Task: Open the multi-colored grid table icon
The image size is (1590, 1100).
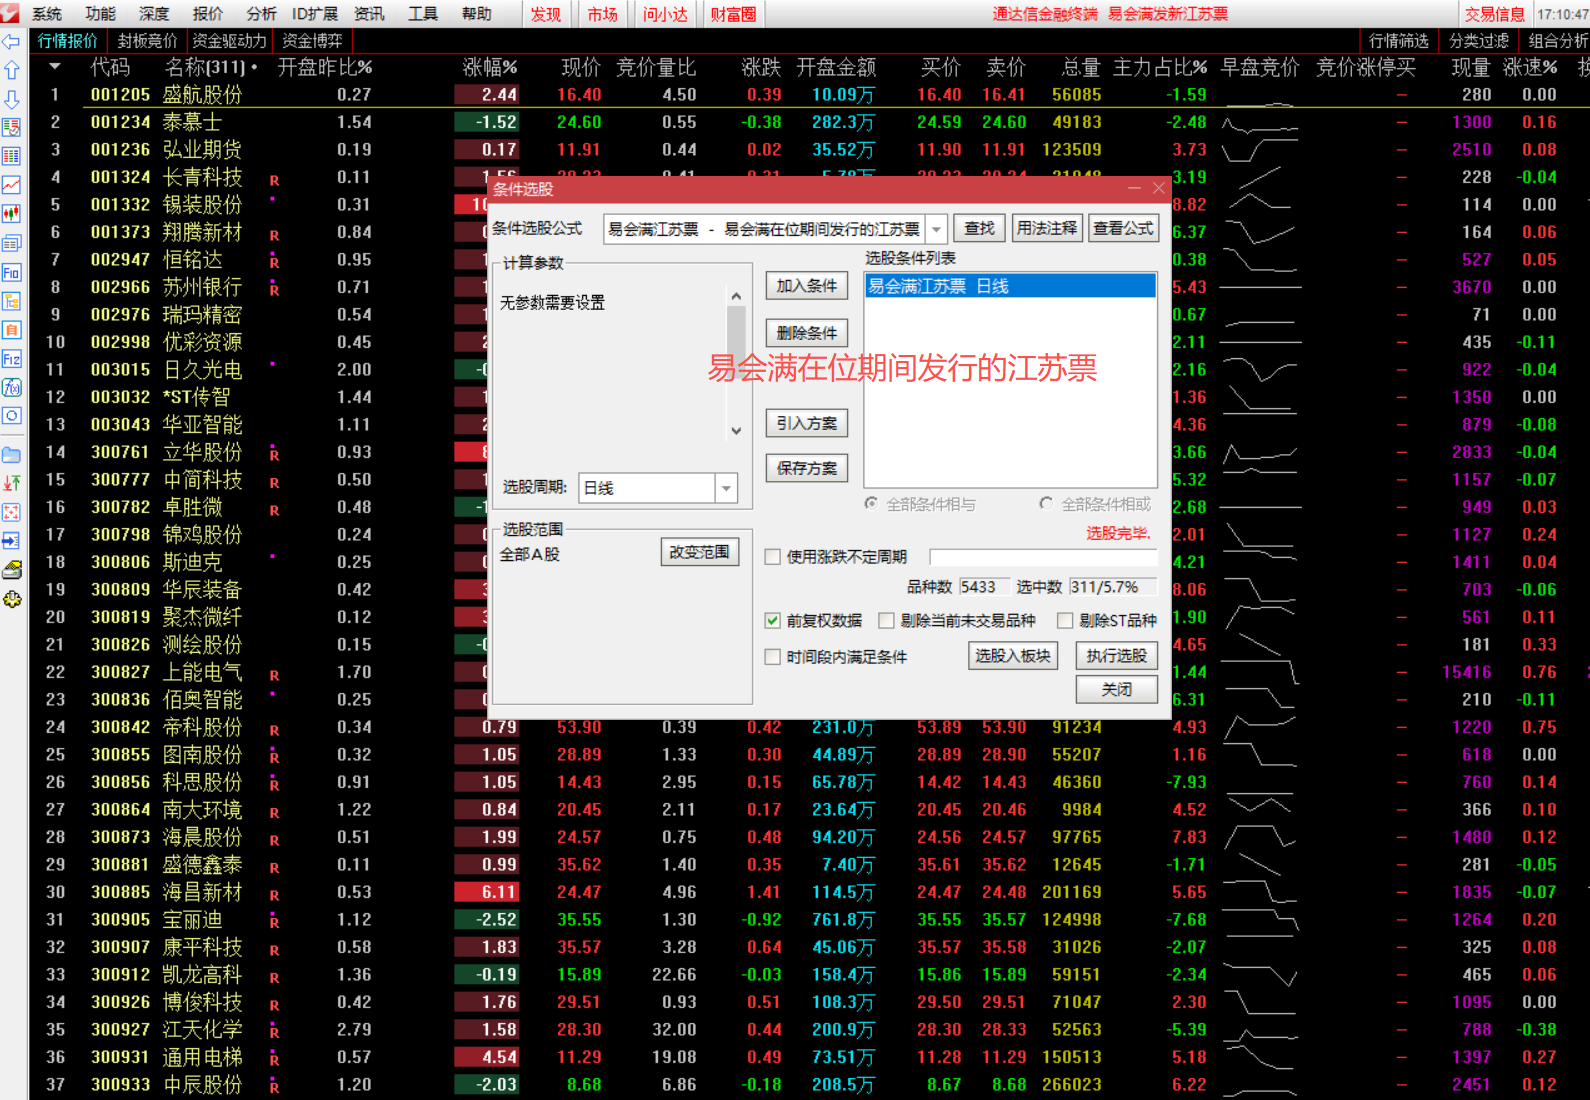Action: click(12, 156)
